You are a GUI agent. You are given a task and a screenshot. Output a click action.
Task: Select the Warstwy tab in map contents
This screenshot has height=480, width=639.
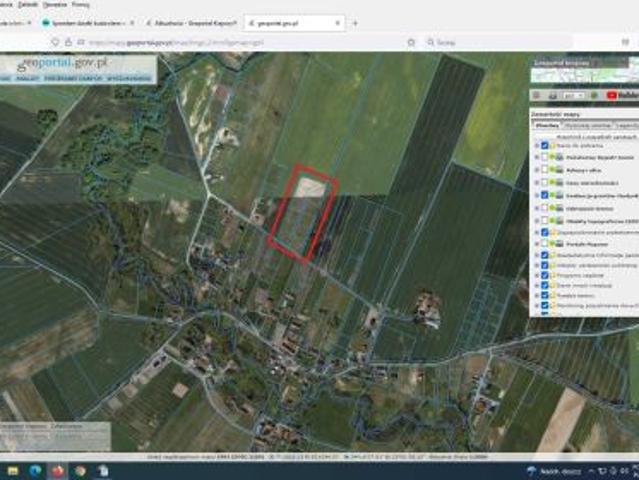coord(547,126)
